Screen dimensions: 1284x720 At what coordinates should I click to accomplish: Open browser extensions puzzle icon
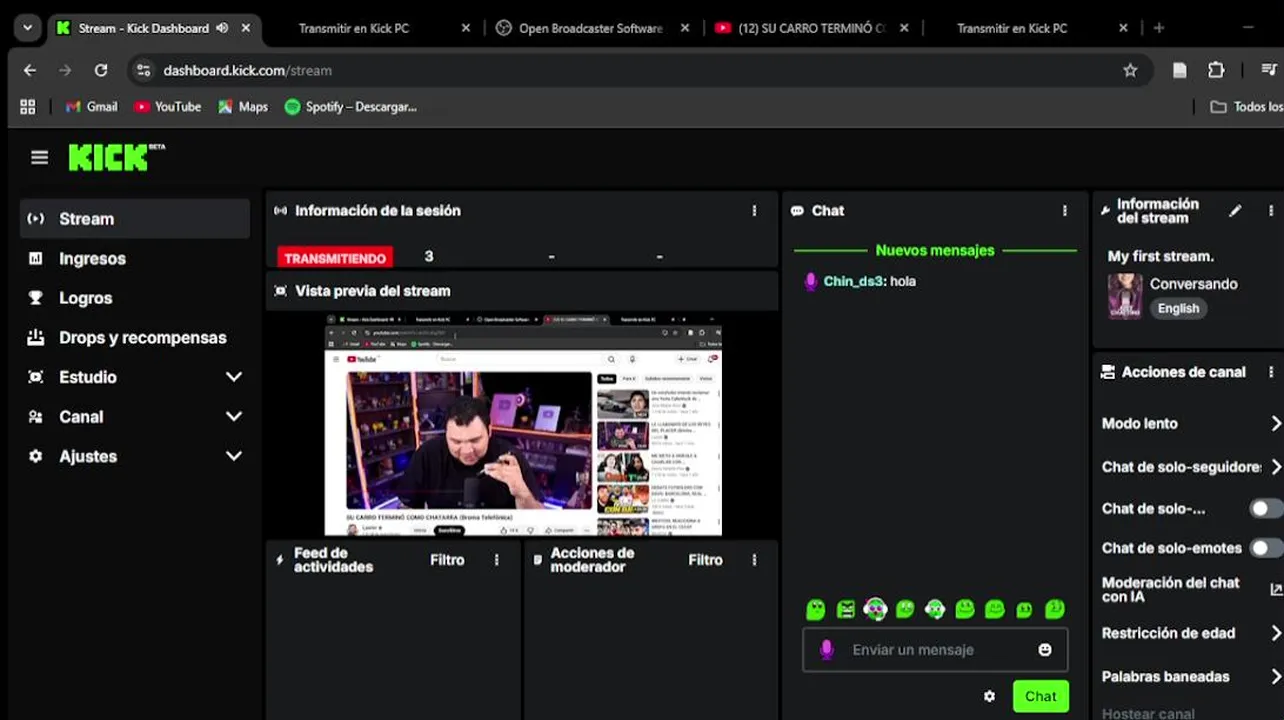coord(1216,70)
